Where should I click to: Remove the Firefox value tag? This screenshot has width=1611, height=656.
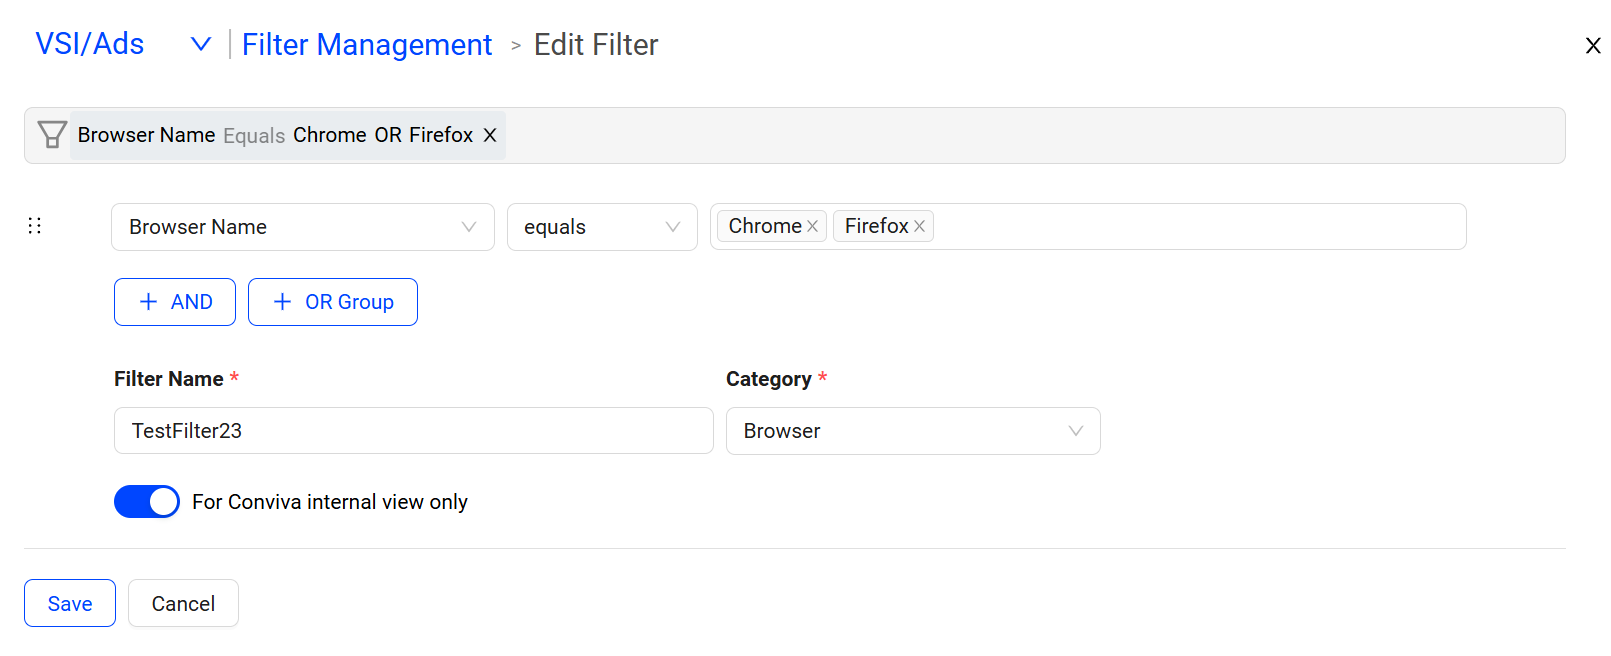tap(919, 227)
